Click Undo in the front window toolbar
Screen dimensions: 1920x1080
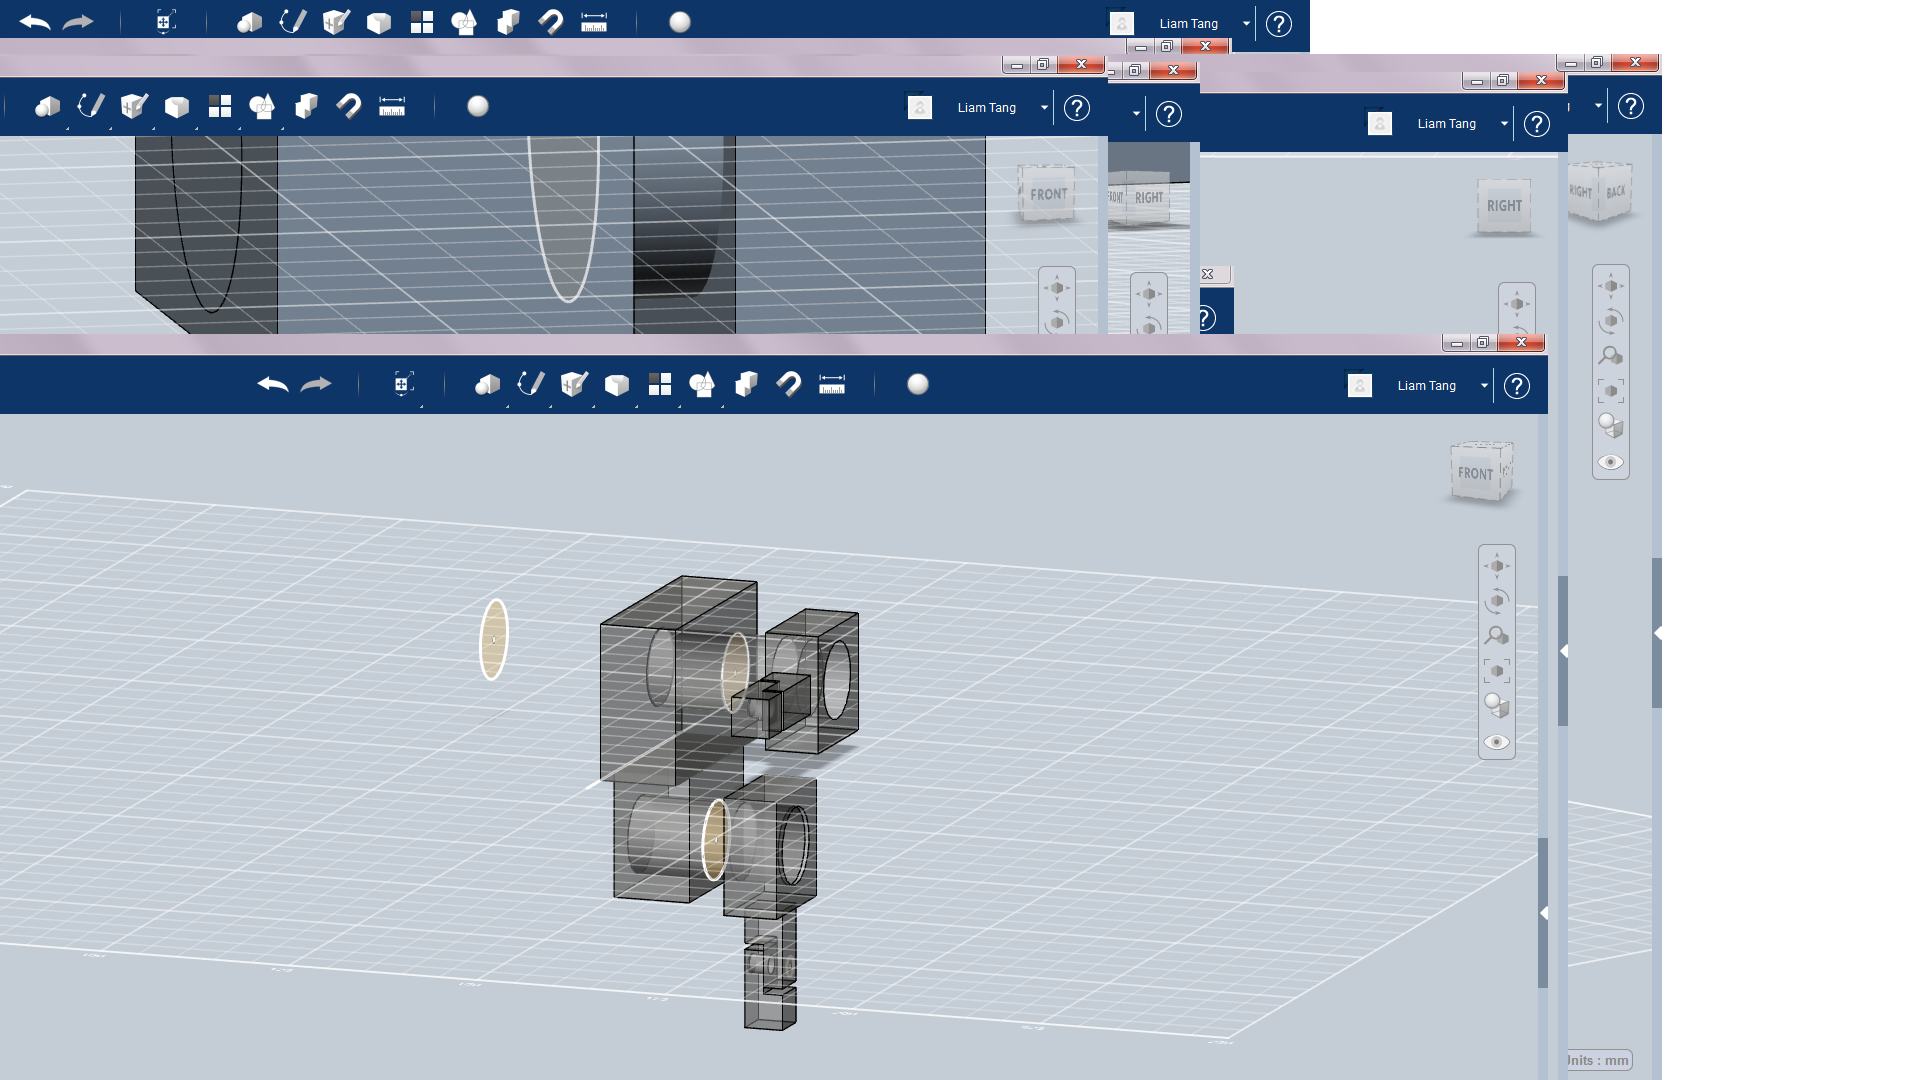[272, 385]
